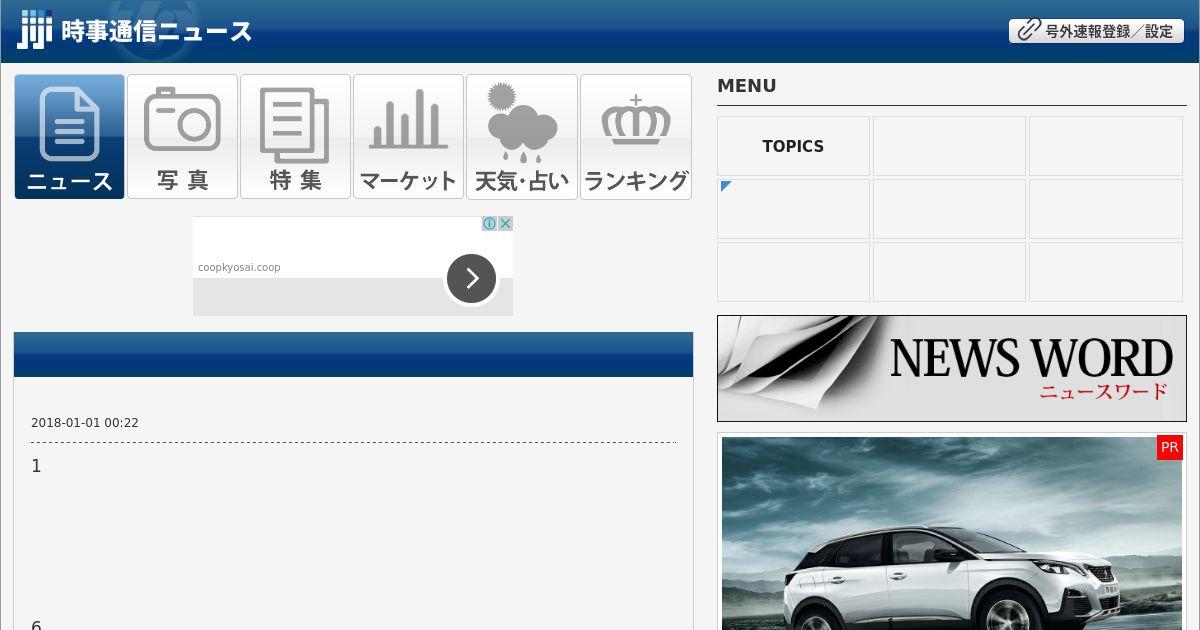Image resolution: width=1200 pixels, height=630 pixels.
Task: Click the ad arrow button on coopkyosai banner
Action: tap(471, 279)
